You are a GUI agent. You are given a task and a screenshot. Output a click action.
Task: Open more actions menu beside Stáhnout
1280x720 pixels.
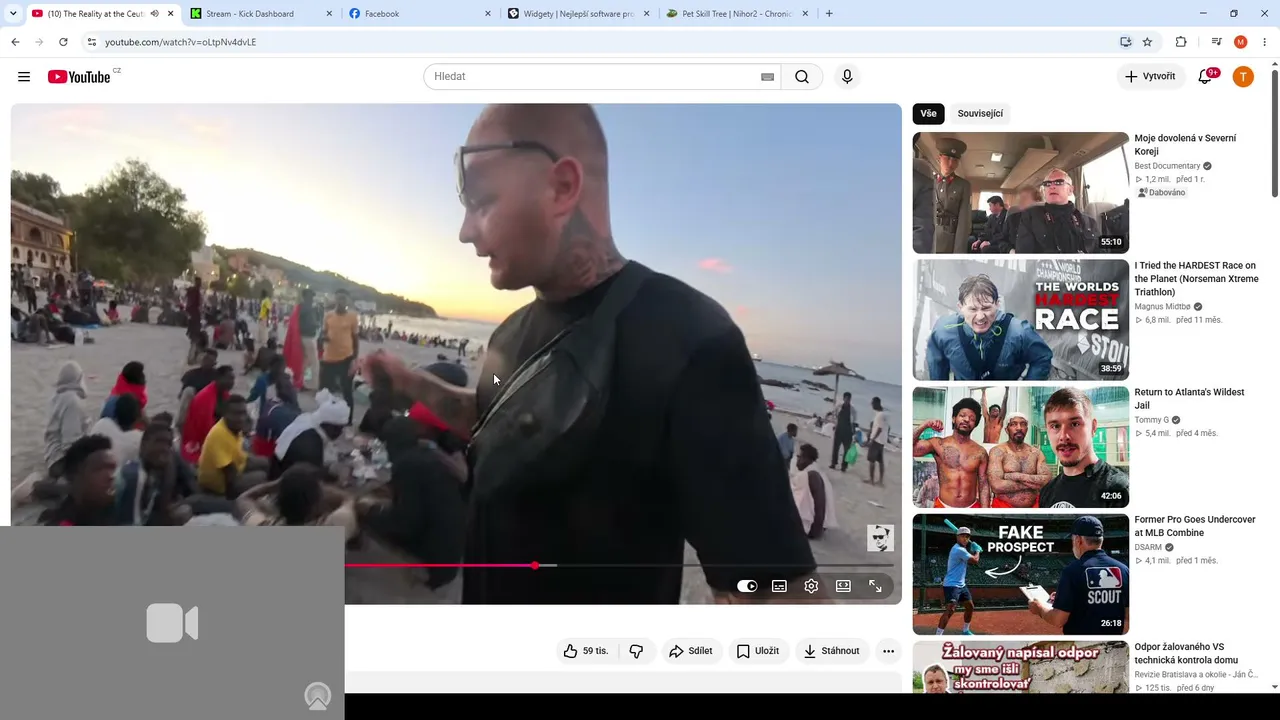point(888,651)
